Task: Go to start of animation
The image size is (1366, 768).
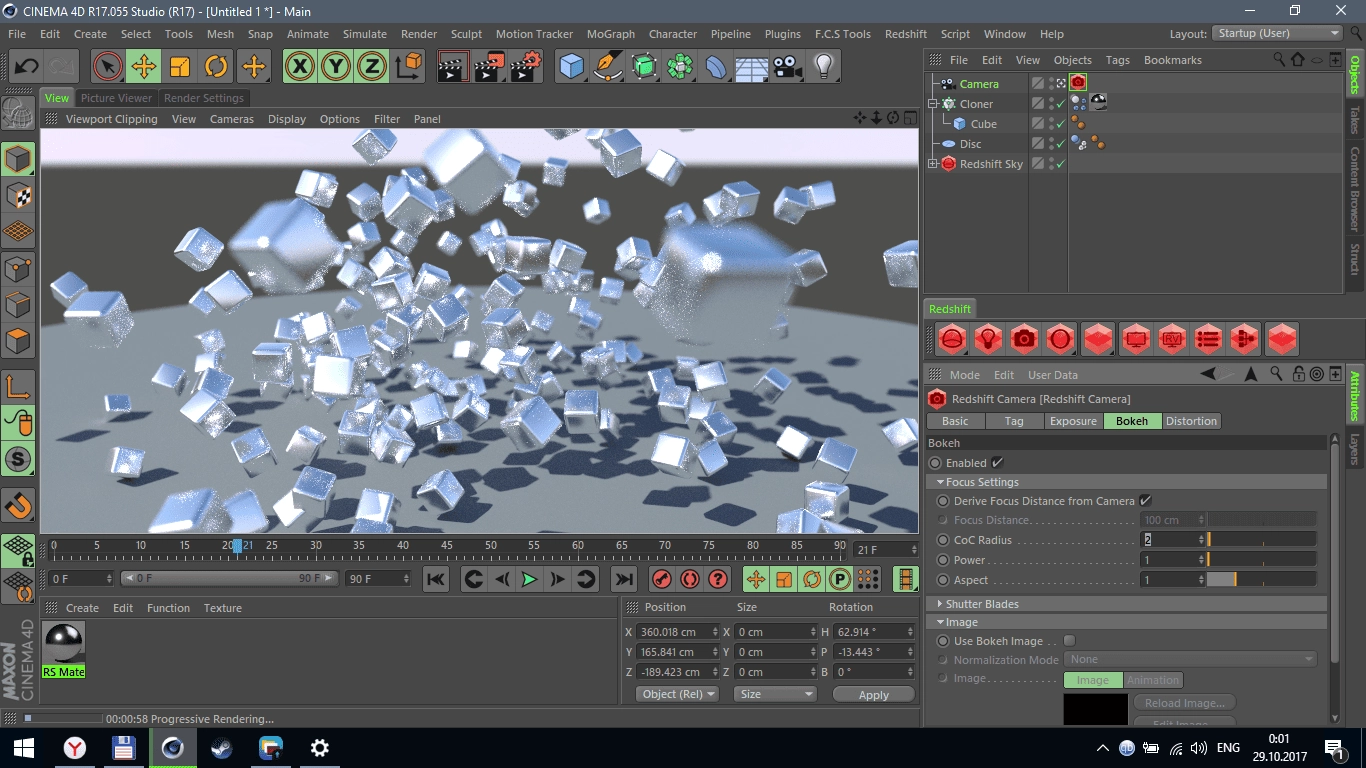Action: click(436, 579)
